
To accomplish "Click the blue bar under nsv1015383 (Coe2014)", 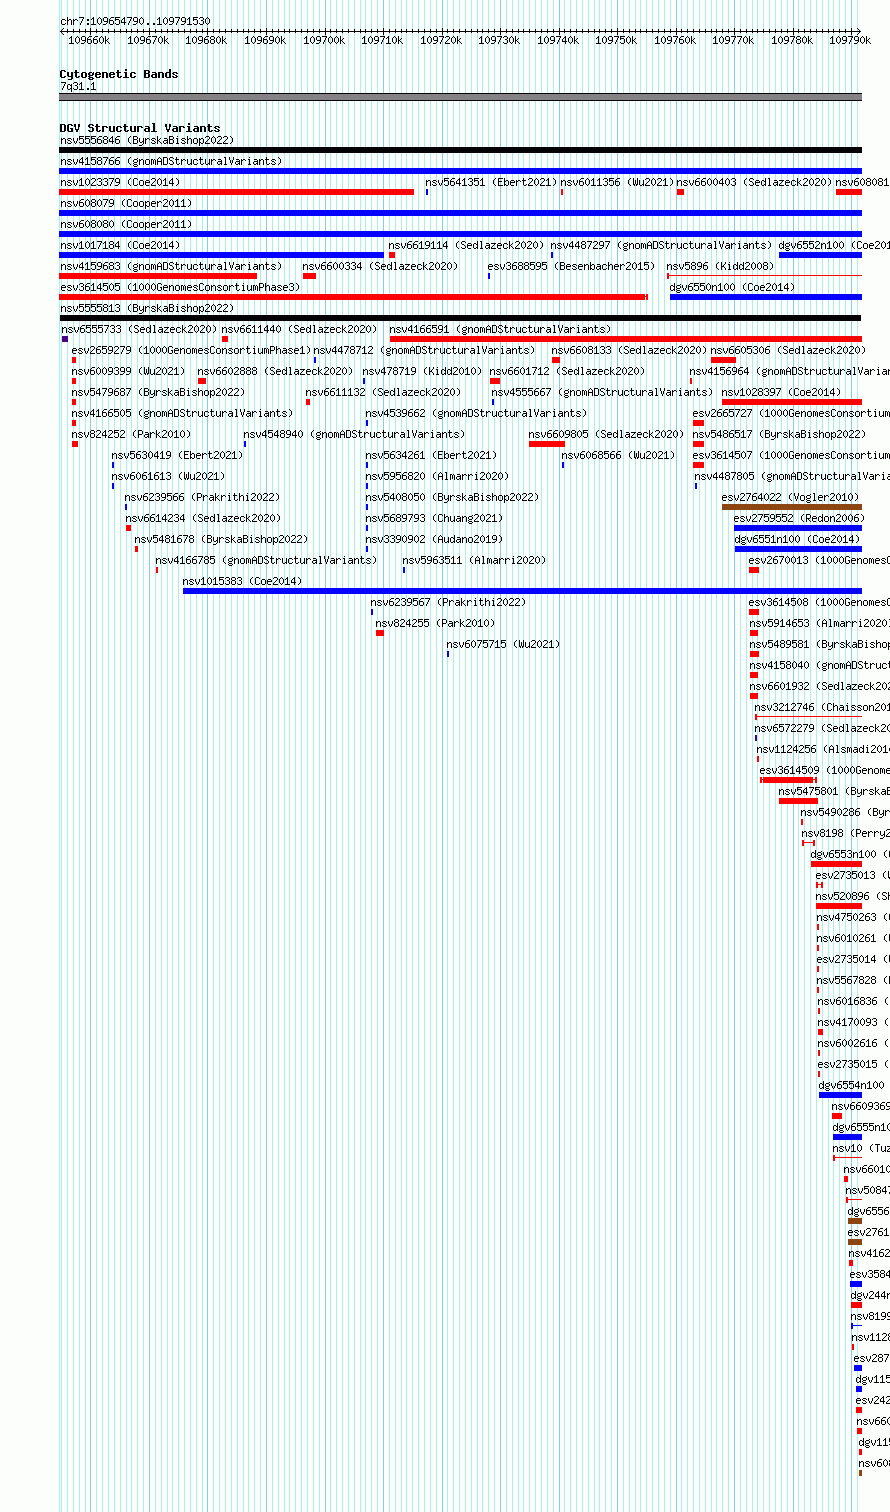I will [522, 591].
